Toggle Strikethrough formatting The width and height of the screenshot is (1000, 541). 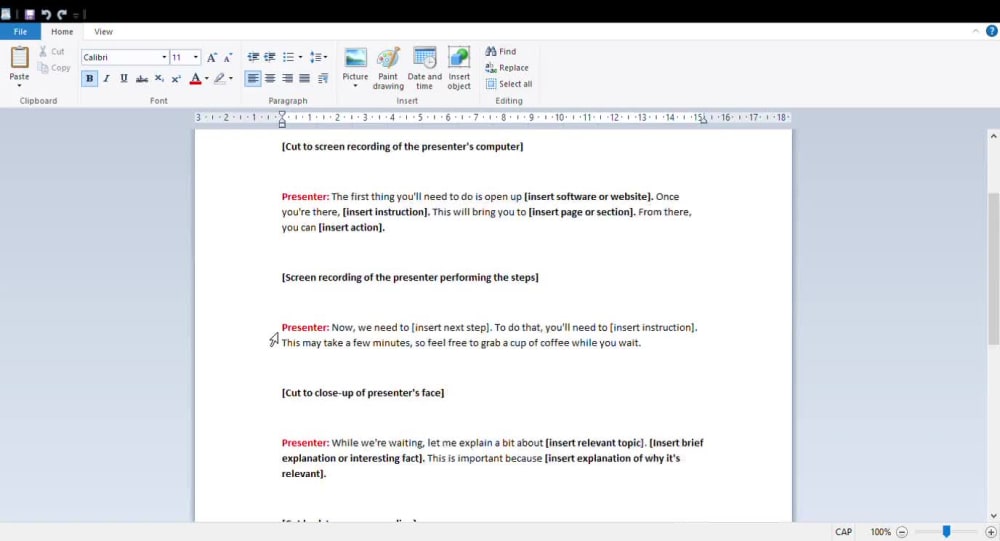point(142,78)
